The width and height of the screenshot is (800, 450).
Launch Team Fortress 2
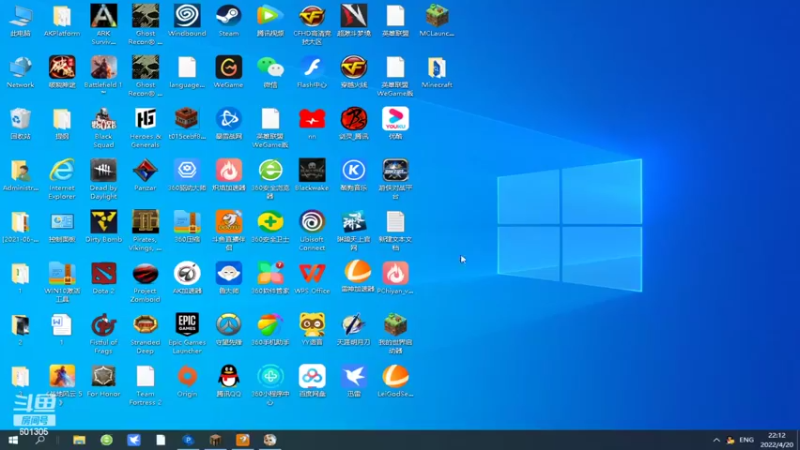(x=145, y=385)
